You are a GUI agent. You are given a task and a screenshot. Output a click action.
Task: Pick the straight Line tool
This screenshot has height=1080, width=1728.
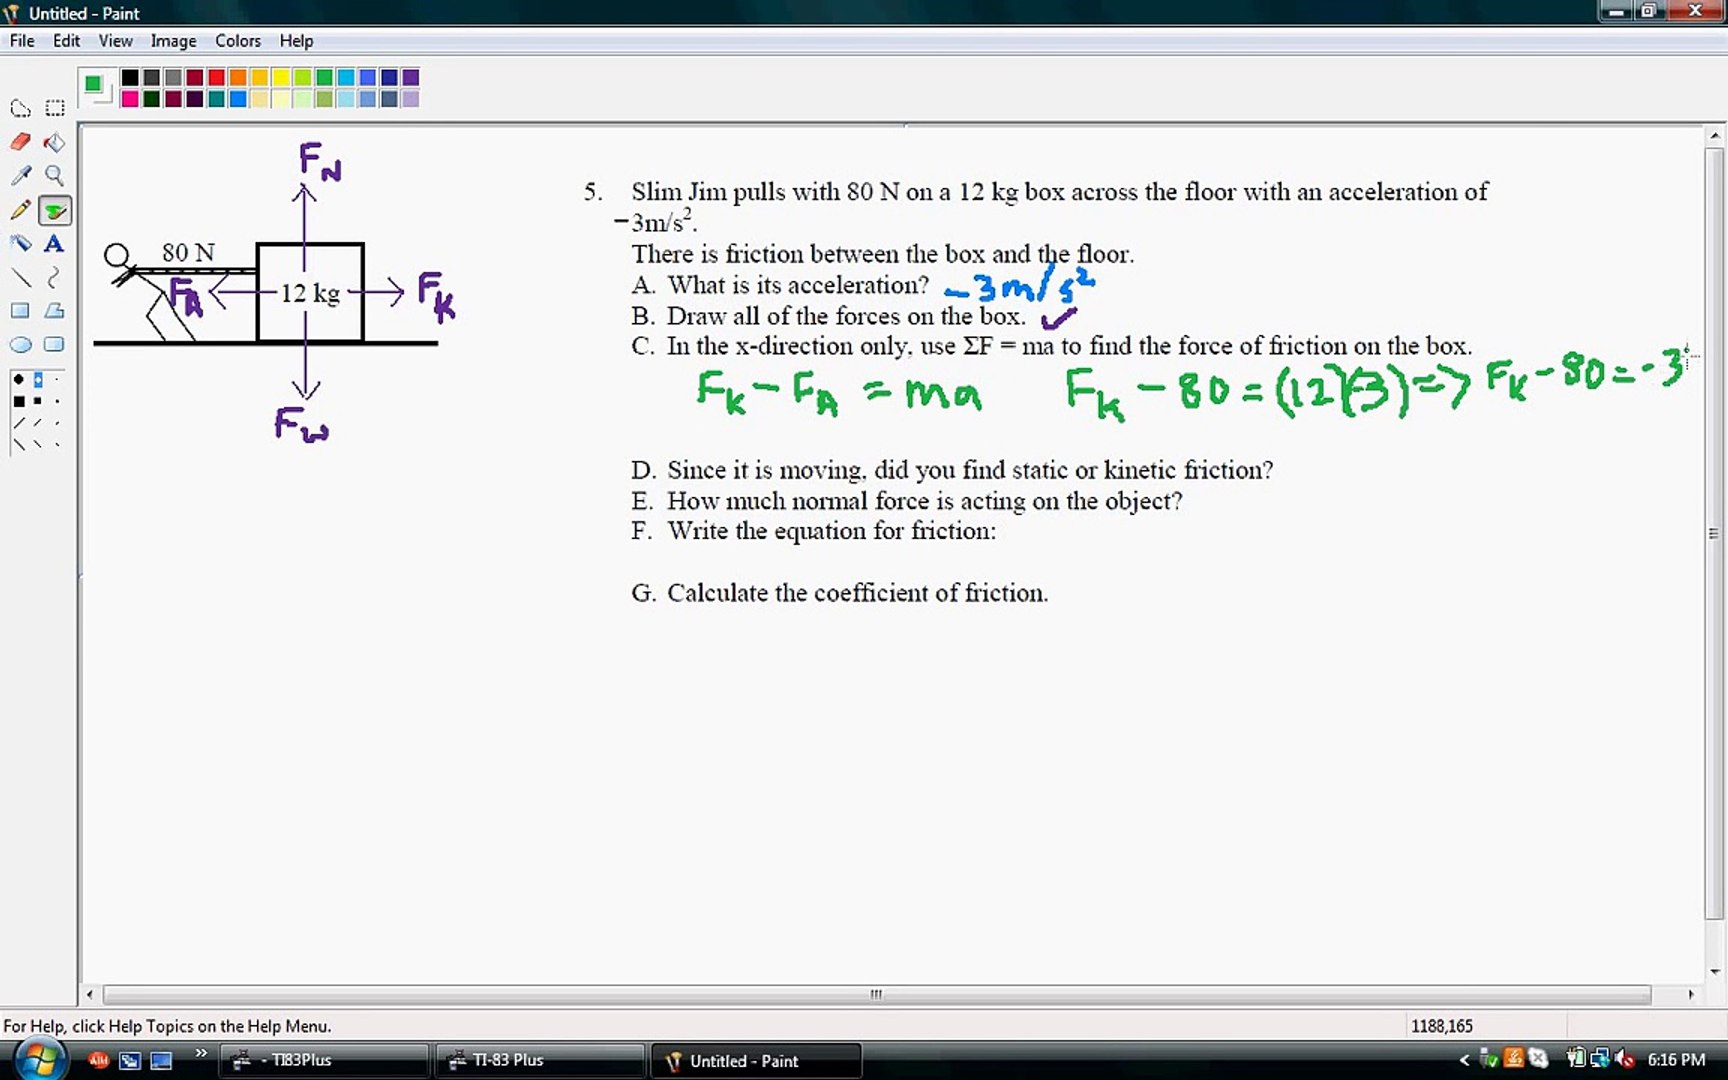[20, 277]
